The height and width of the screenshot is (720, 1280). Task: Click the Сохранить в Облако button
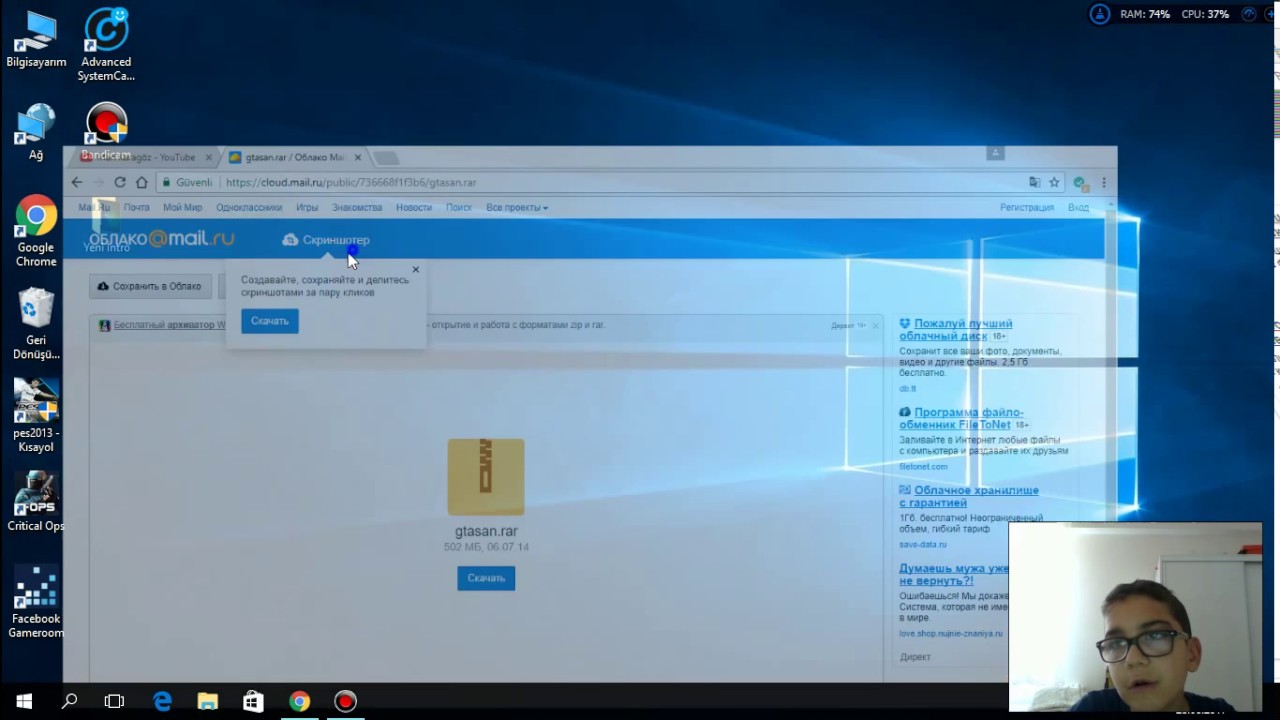[150, 286]
